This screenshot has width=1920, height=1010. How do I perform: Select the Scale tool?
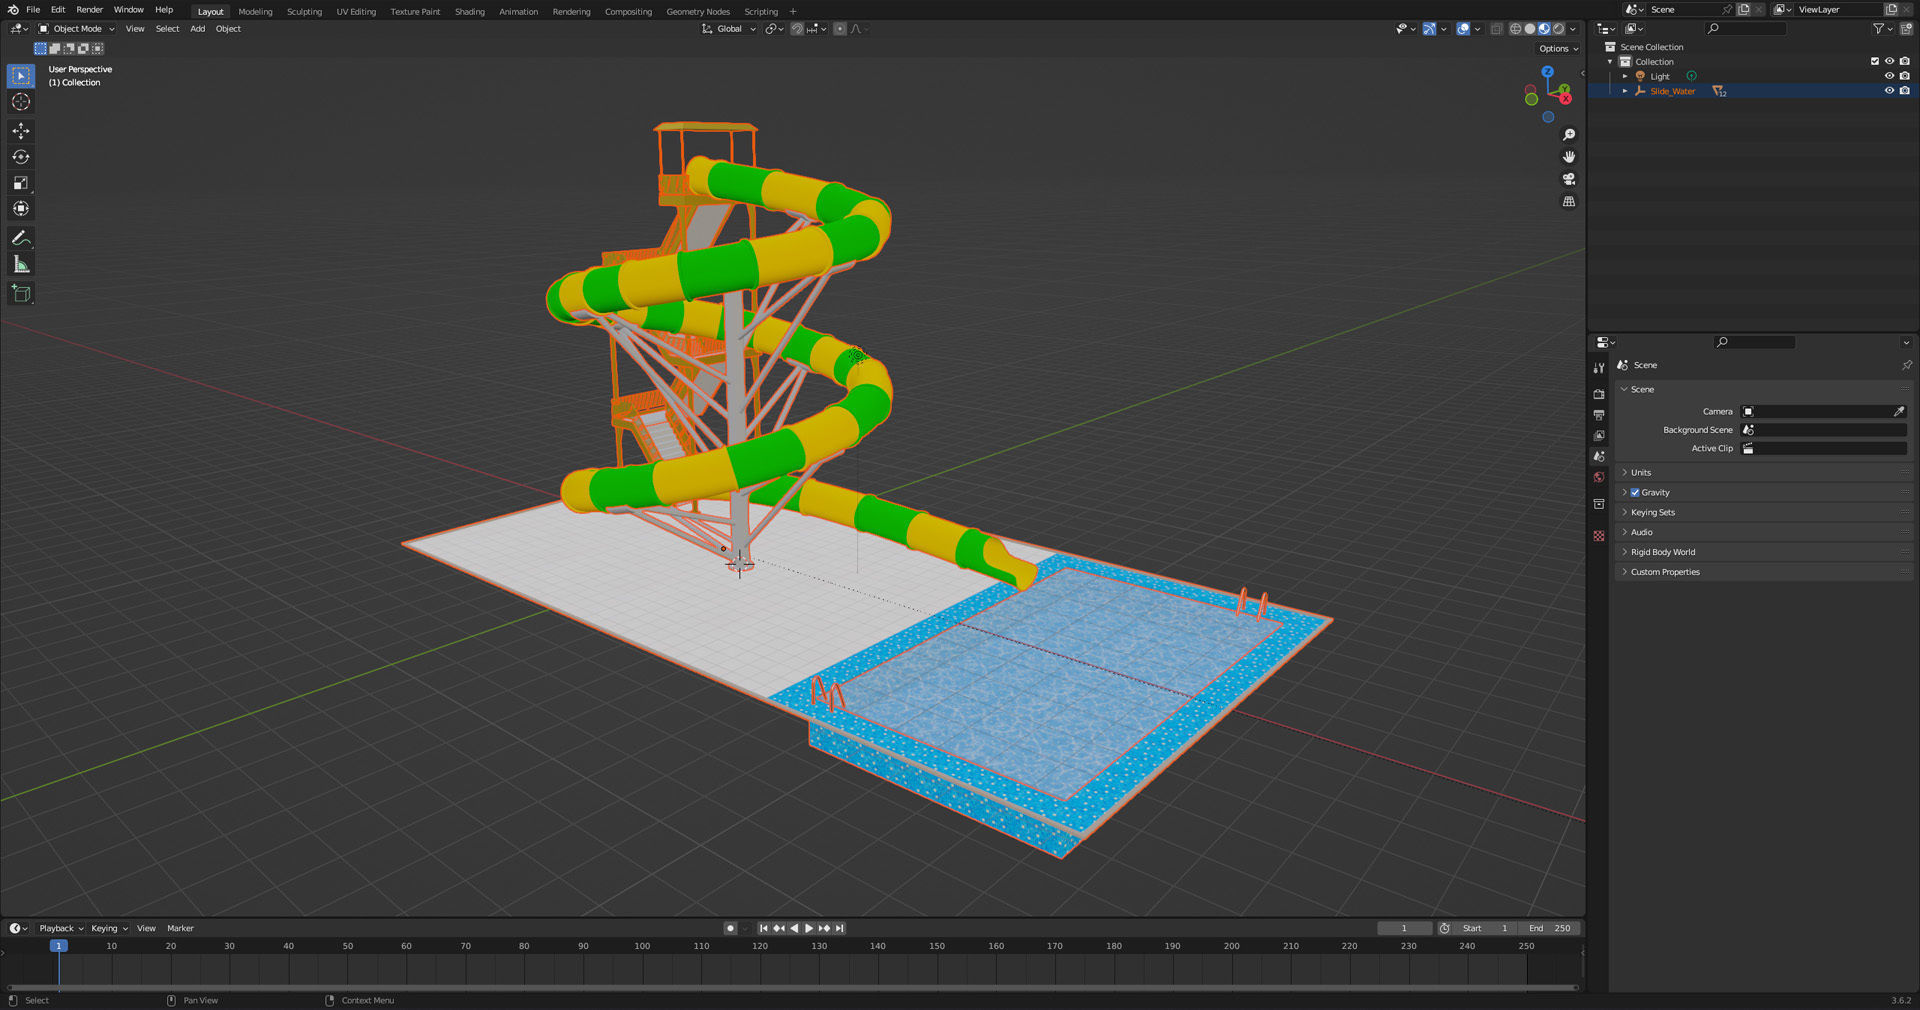pos(21,183)
